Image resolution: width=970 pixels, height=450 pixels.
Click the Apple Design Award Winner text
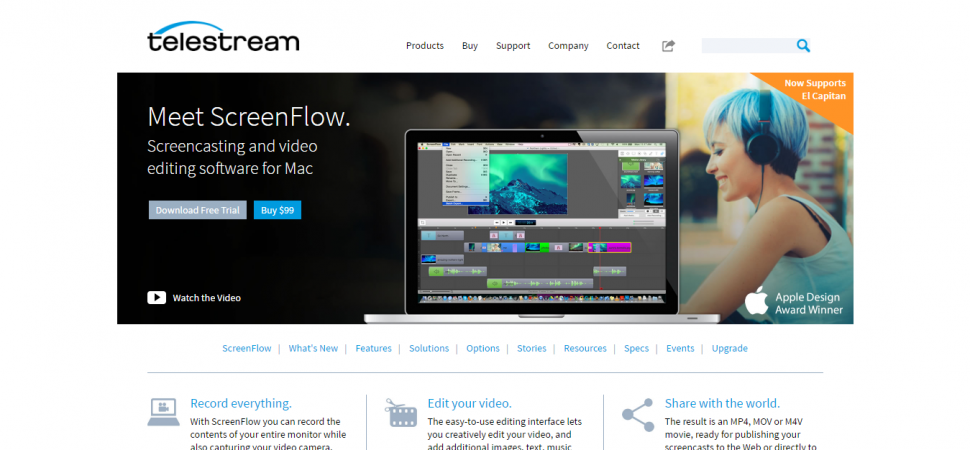809,303
